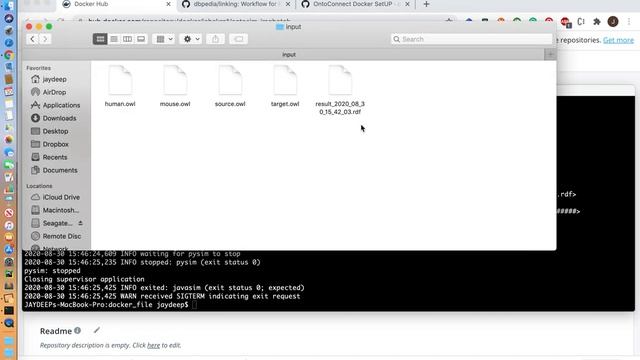Switch Finder to icon view
Image resolution: width=640 pixels, height=360 pixels.
pos(100,39)
